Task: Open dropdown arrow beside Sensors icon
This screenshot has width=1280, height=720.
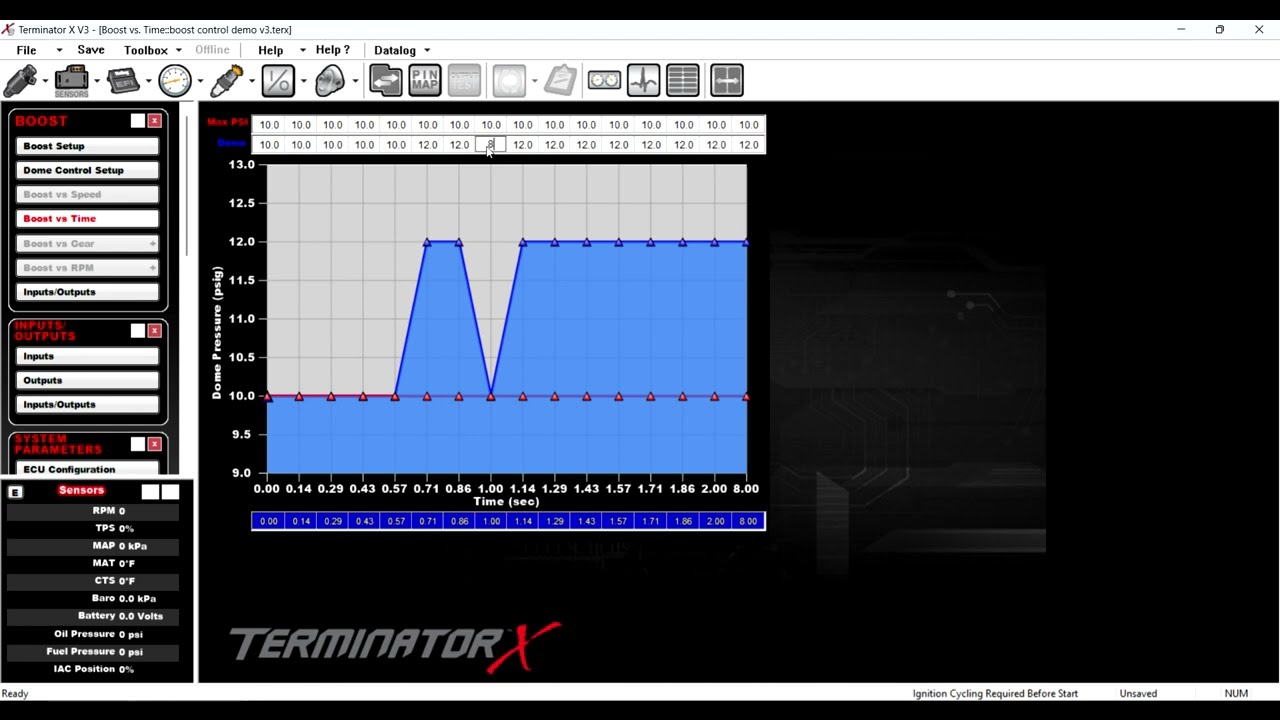Action: tap(96, 81)
